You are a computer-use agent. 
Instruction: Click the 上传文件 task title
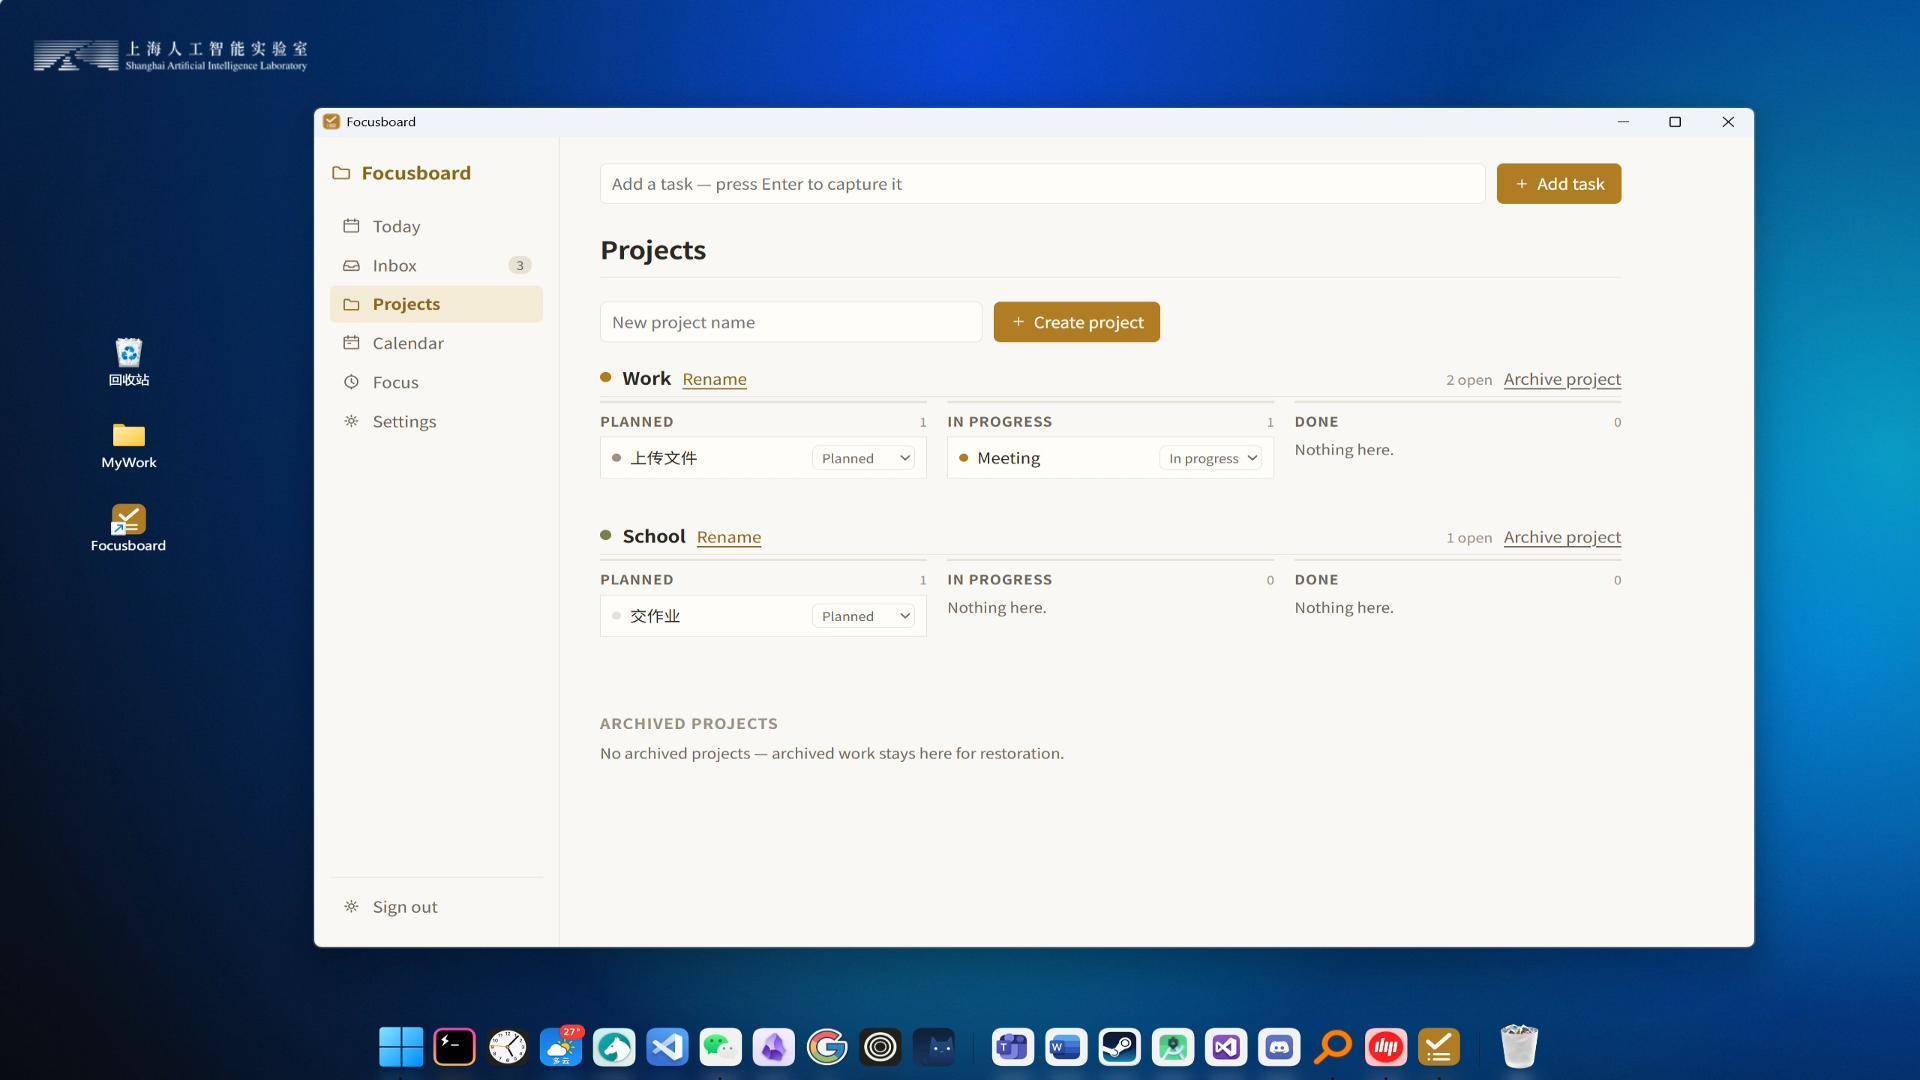click(663, 458)
